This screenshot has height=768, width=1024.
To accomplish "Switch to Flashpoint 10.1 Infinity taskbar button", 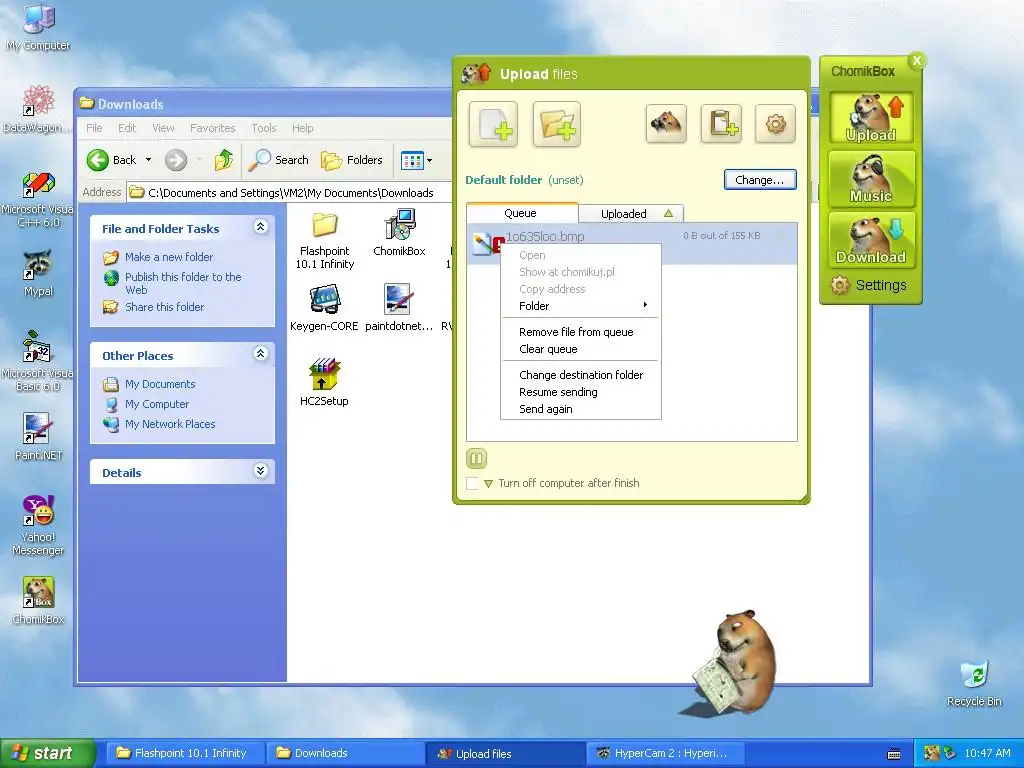I will point(184,753).
